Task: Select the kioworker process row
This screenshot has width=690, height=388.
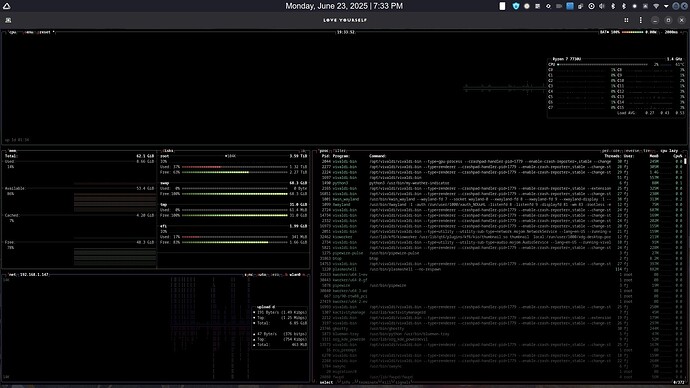Action: (x=502, y=237)
